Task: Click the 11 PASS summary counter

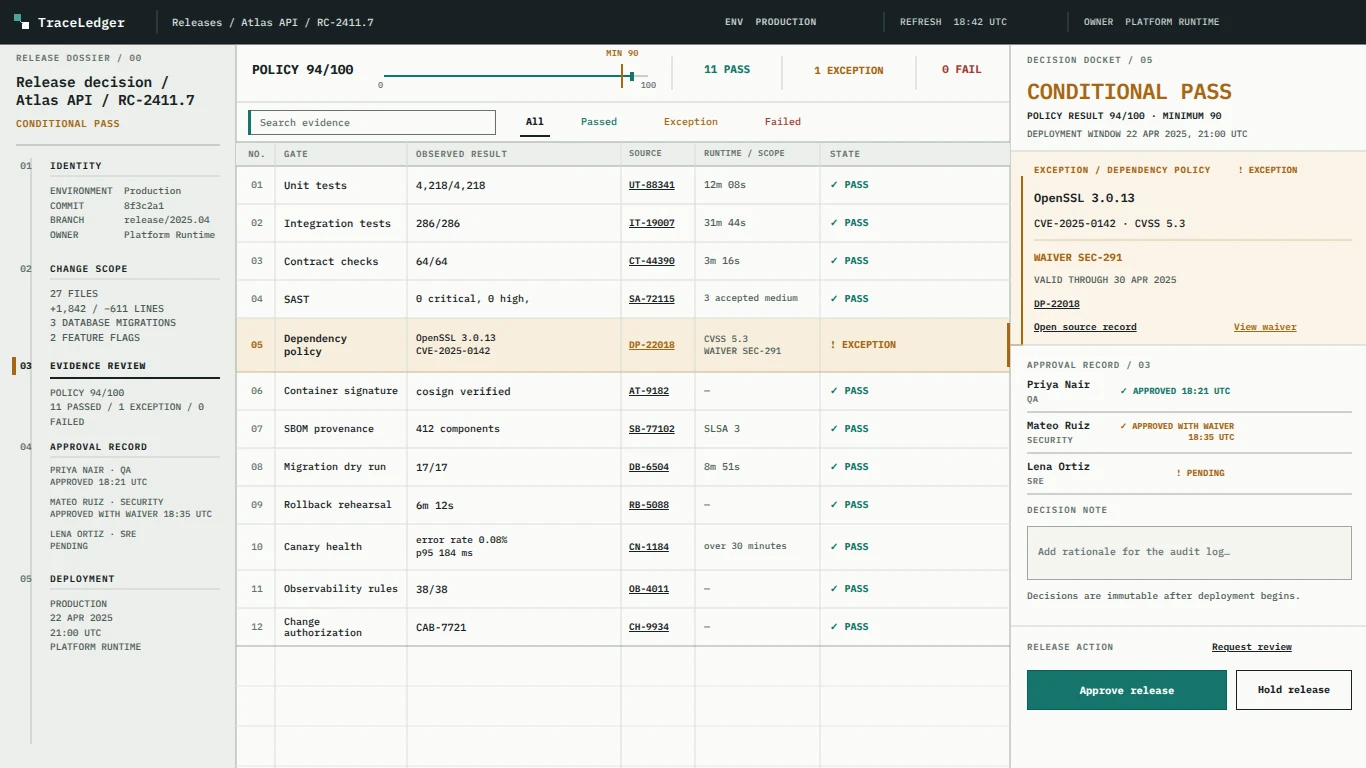Action: [x=727, y=70]
